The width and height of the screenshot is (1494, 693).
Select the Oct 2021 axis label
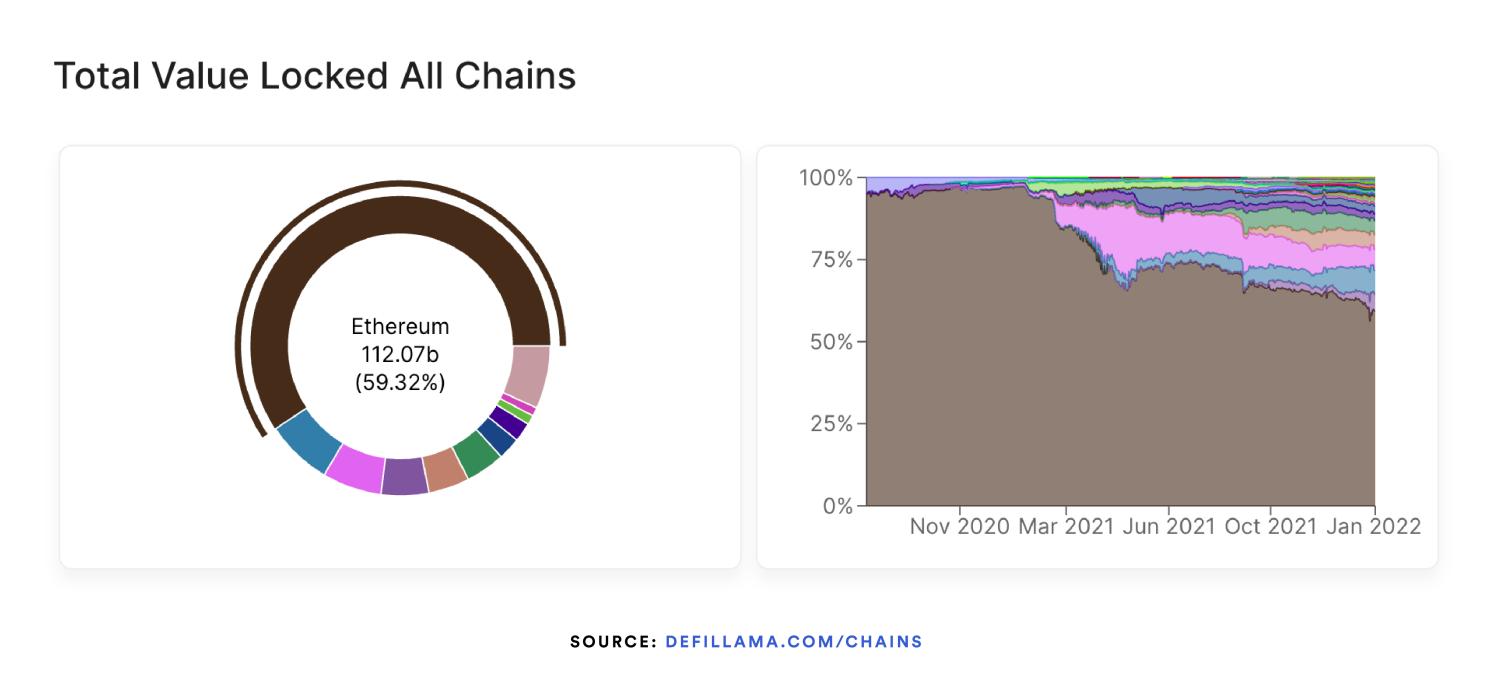click(1272, 526)
